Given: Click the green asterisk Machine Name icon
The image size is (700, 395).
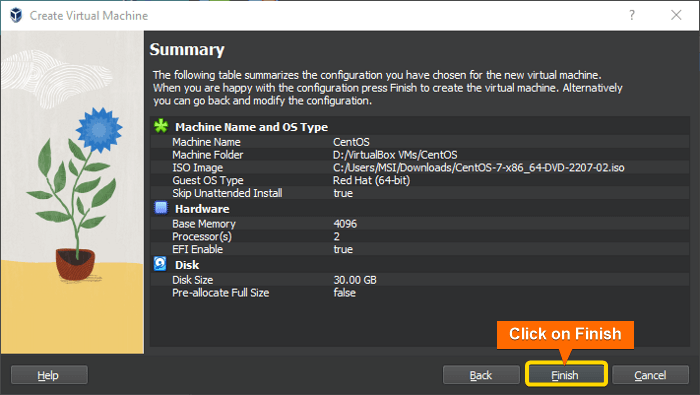Looking at the screenshot, I should click(161, 126).
